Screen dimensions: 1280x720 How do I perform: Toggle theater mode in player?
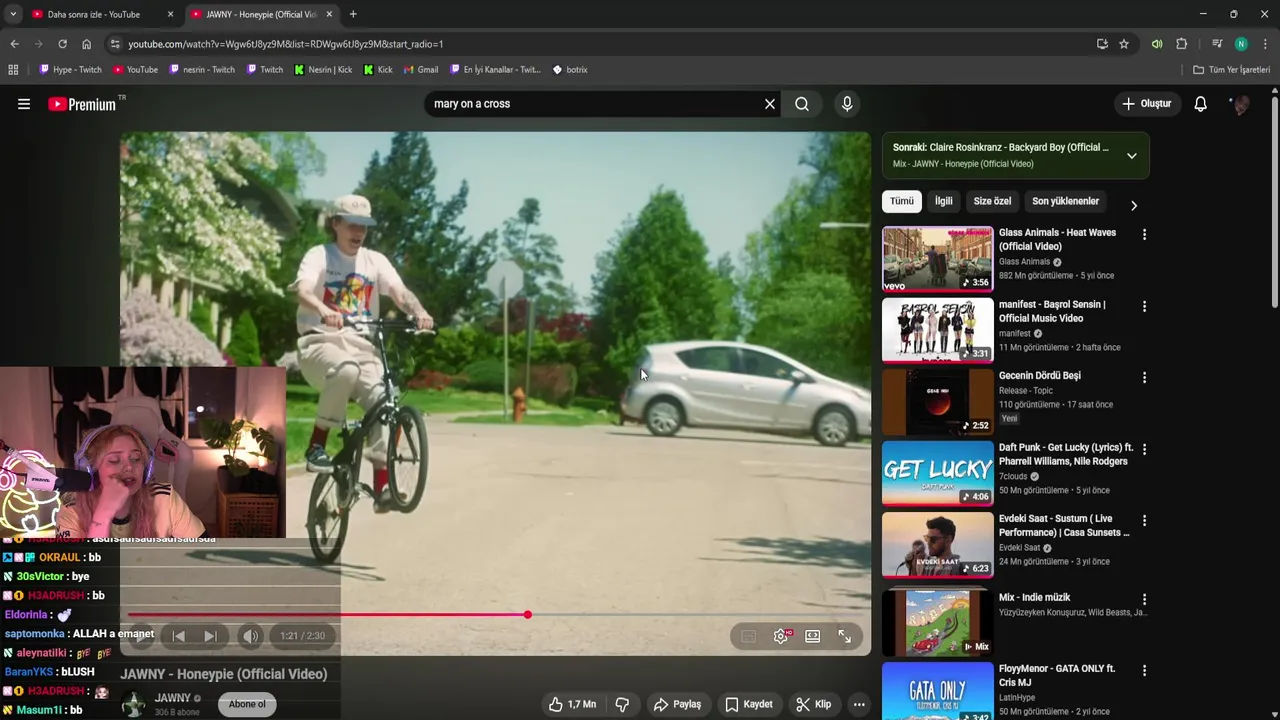coord(813,636)
